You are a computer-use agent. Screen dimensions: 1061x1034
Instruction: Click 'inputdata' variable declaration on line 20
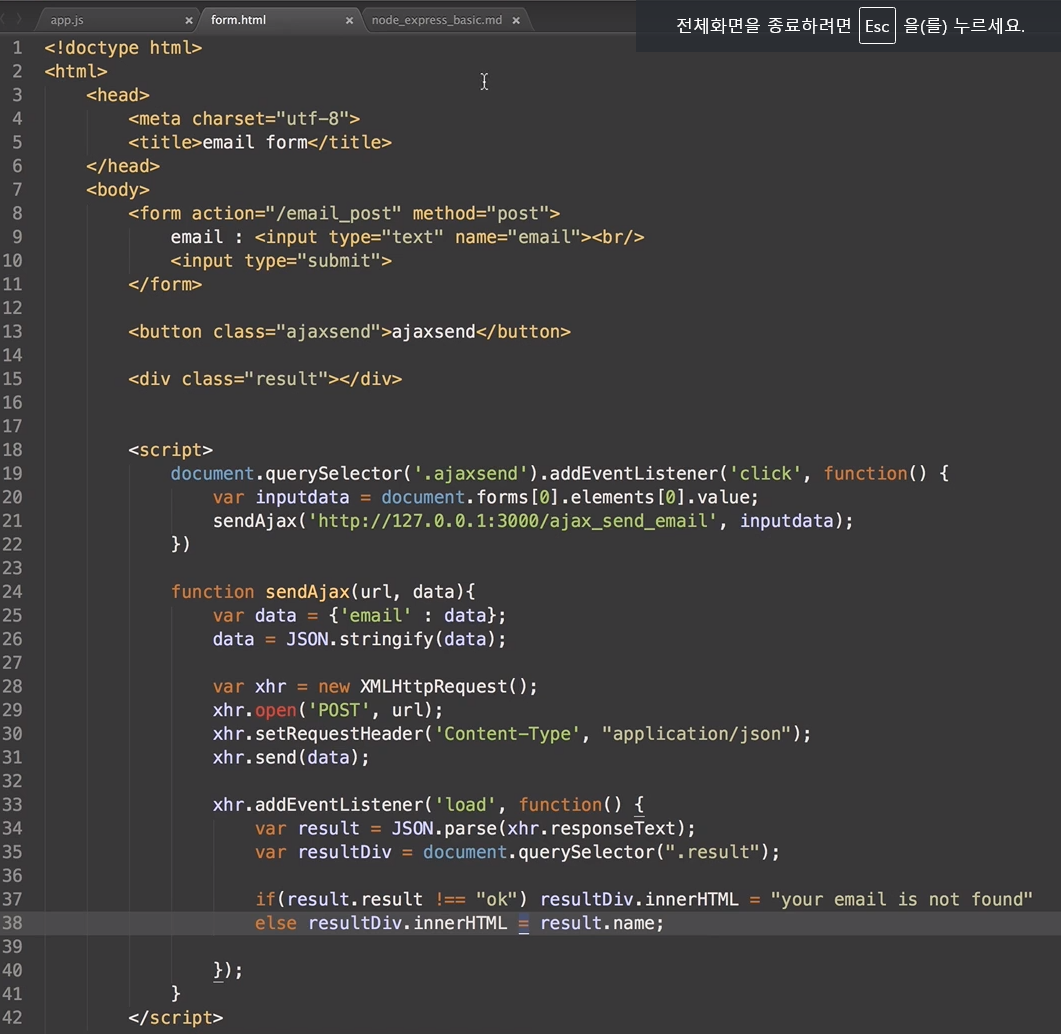click(x=302, y=497)
